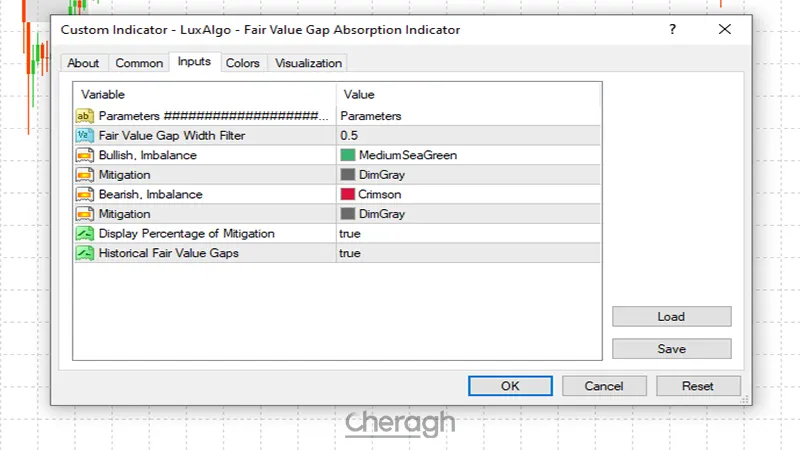Open the Crimson color value dropdown

coord(468,194)
